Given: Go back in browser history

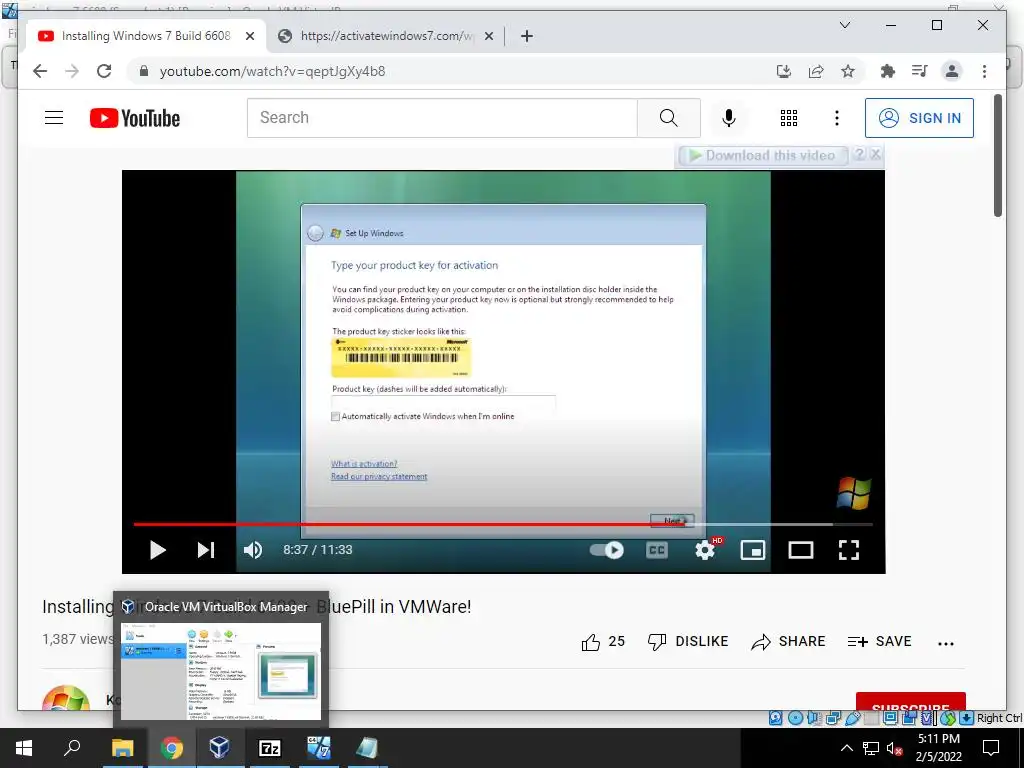Looking at the screenshot, I should (x=40, y=71).
